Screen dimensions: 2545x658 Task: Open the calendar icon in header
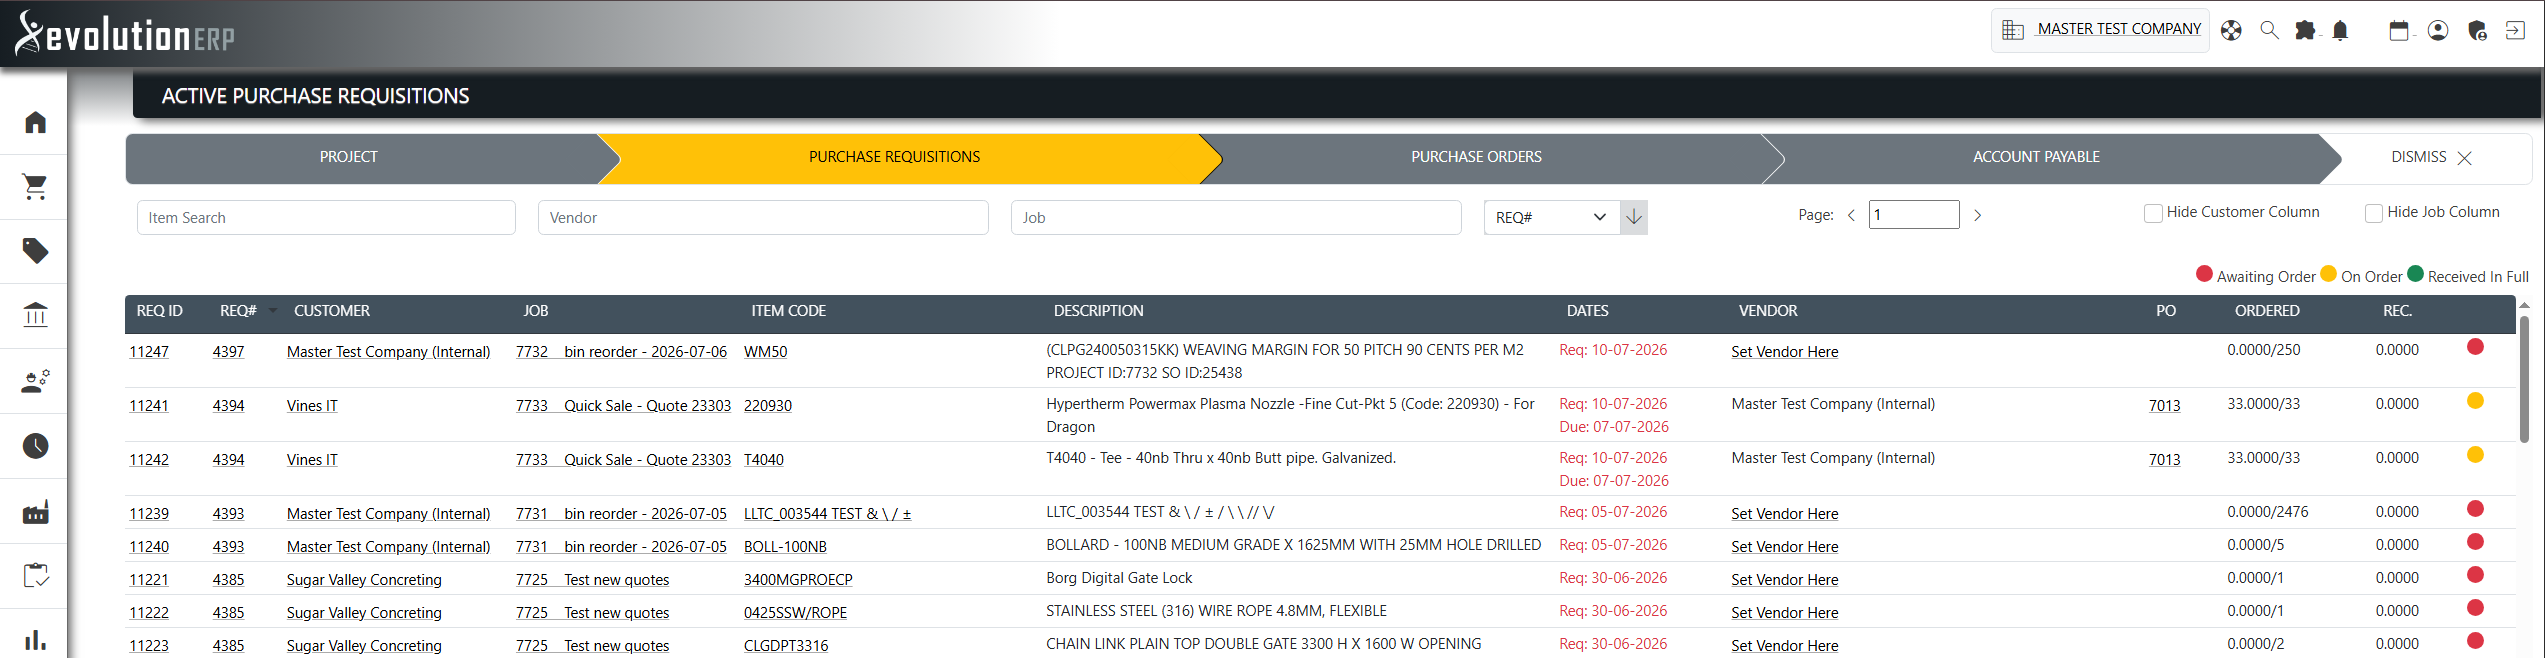(x=2399, y=30)
